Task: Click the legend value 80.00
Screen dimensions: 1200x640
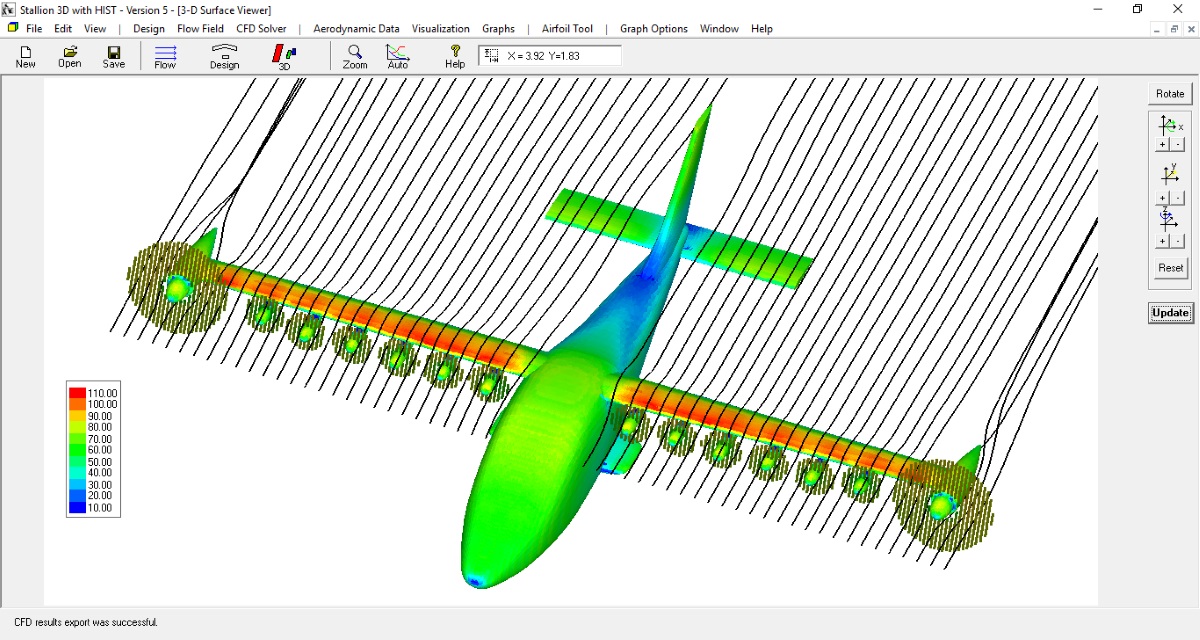Action: [101, 428]
